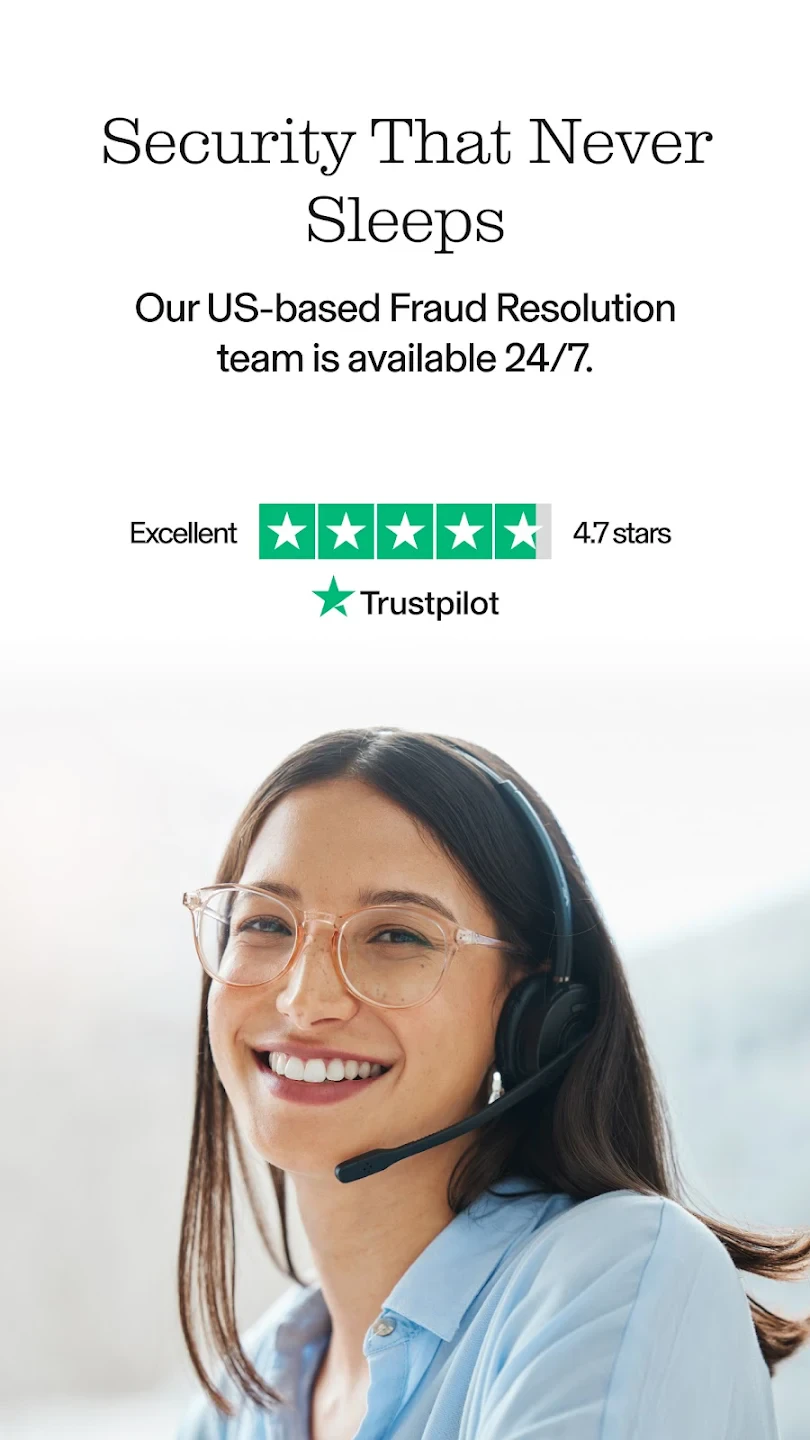The height and width of the screenshot is (1440, 810).
Task: Tap the Fraud Resolution team description
Action: 405,332
